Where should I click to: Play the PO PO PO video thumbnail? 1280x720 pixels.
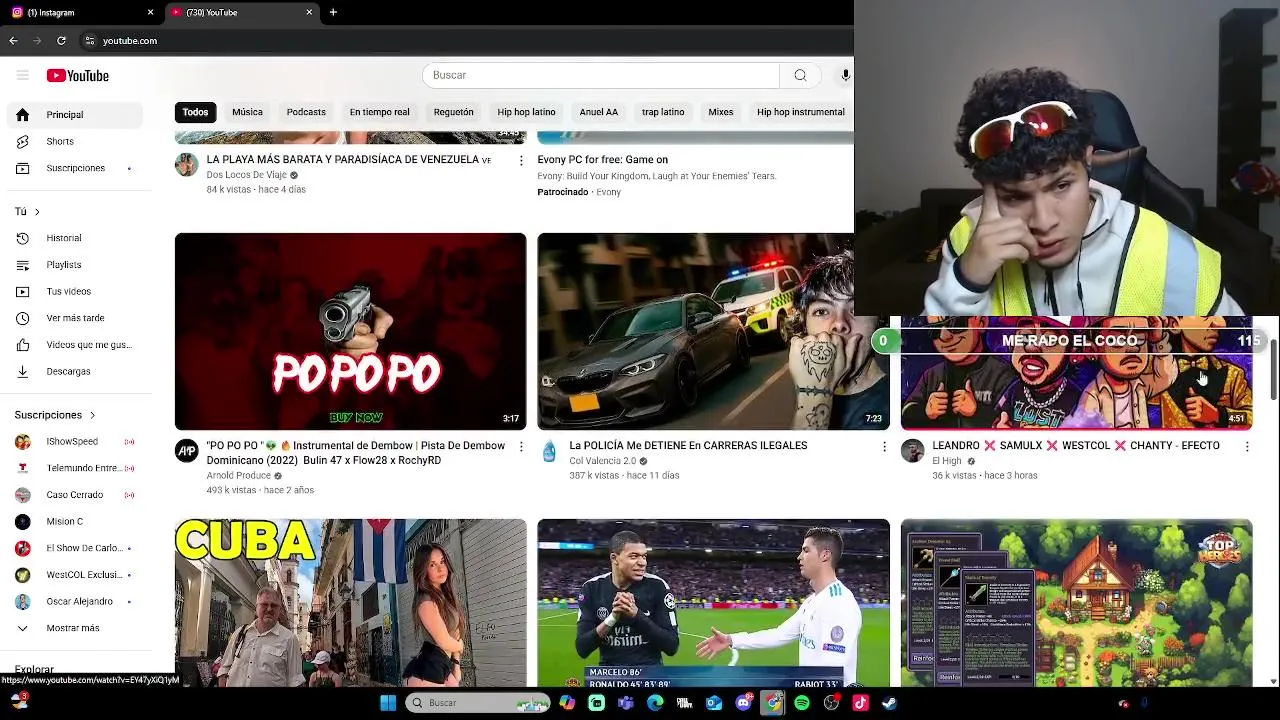(350, 332)
